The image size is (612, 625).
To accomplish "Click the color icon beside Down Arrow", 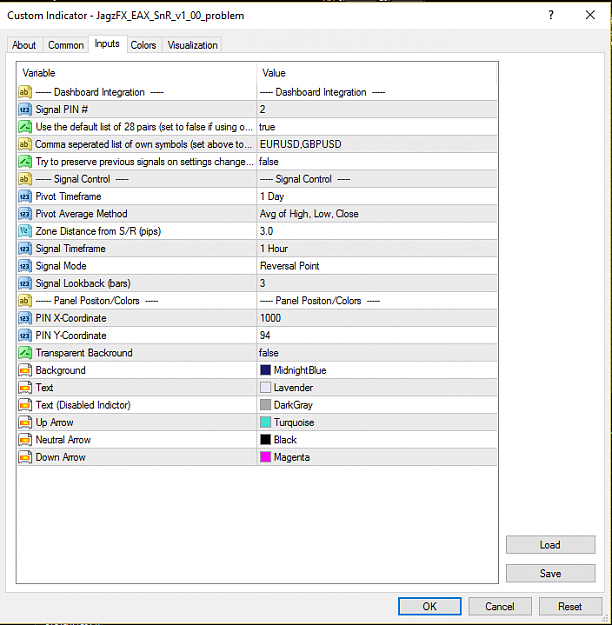I will (x=25, y=457).
